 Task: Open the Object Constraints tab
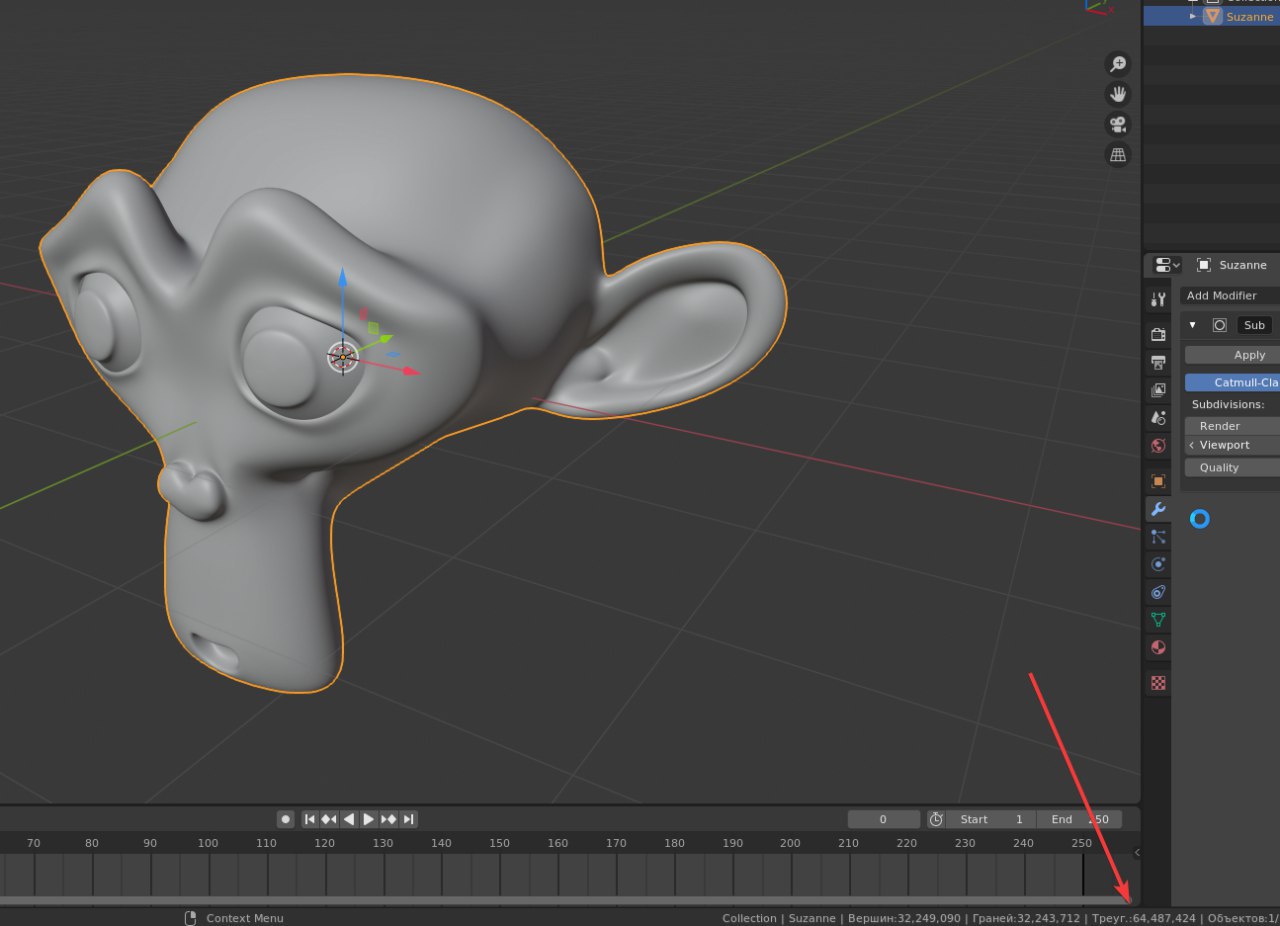[x=1158, y=592]
